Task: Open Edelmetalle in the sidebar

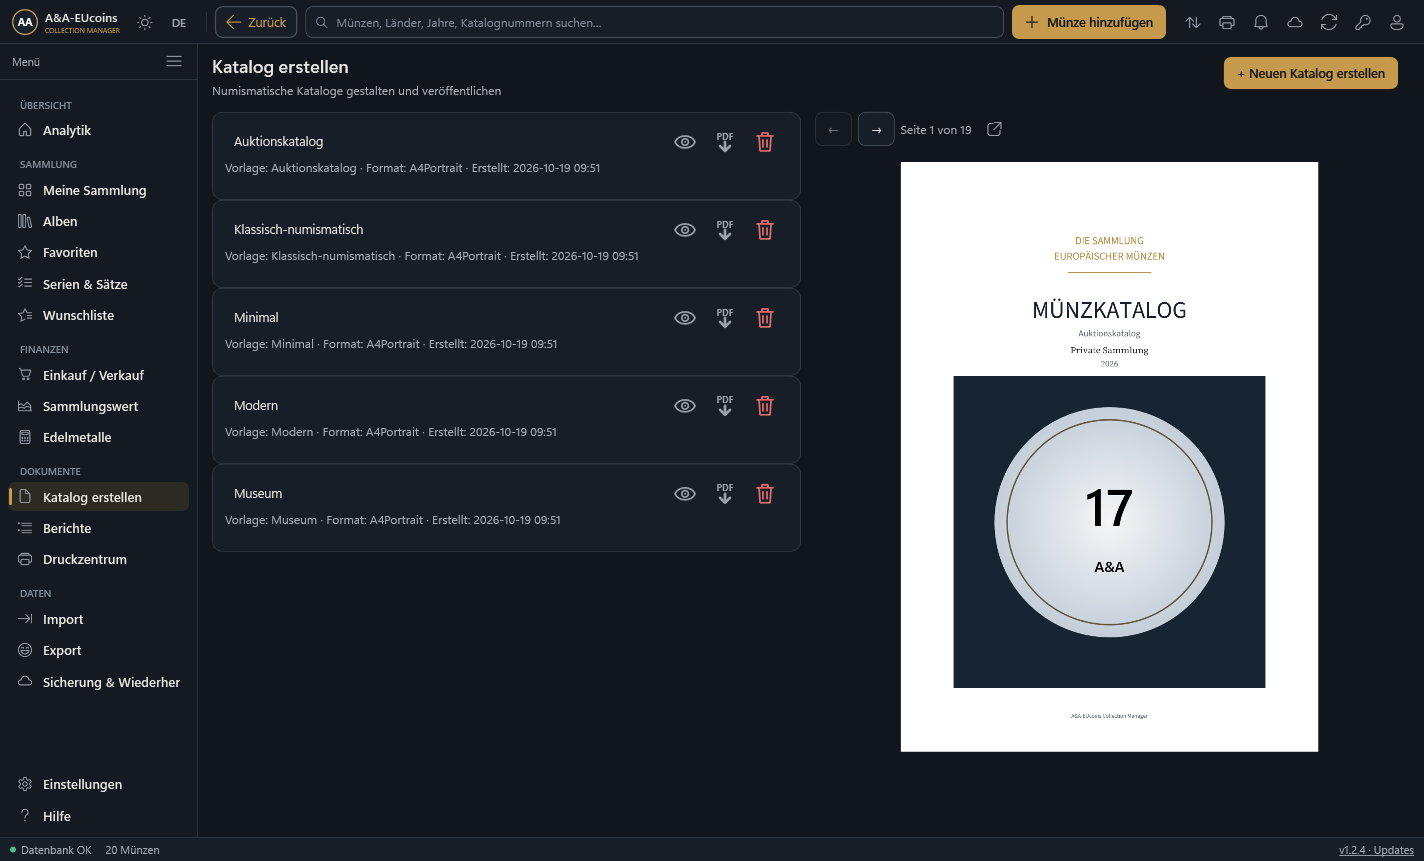Action: pyautogui.click(x=98, y=437)
